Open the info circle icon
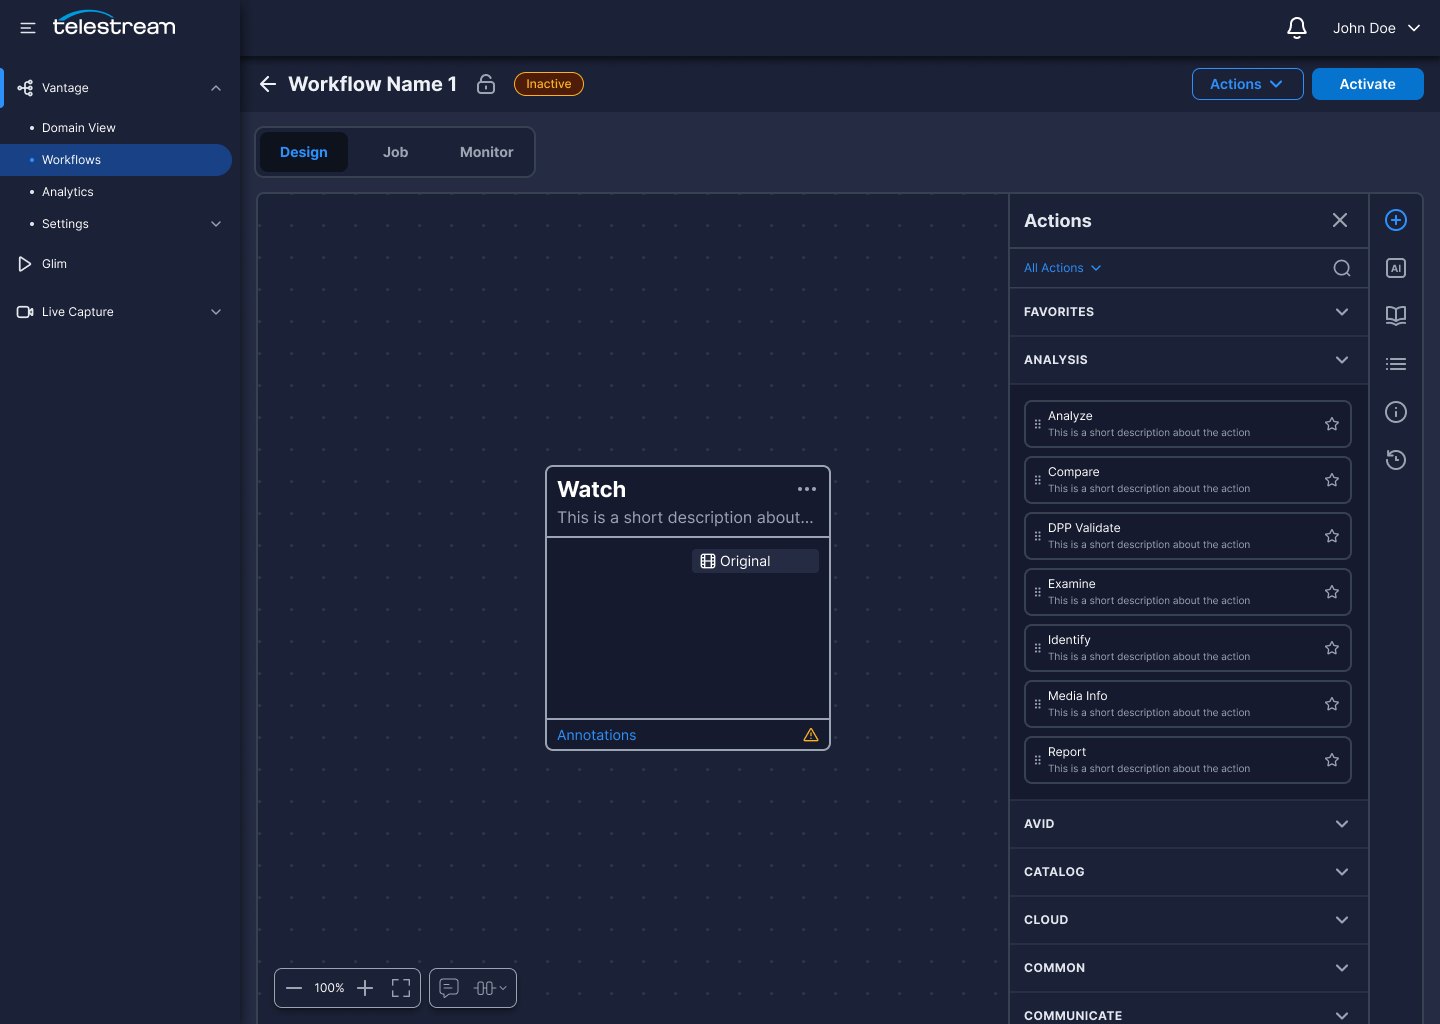Viewport: 1440px width, 1024px height. (x=1396, y=412)
